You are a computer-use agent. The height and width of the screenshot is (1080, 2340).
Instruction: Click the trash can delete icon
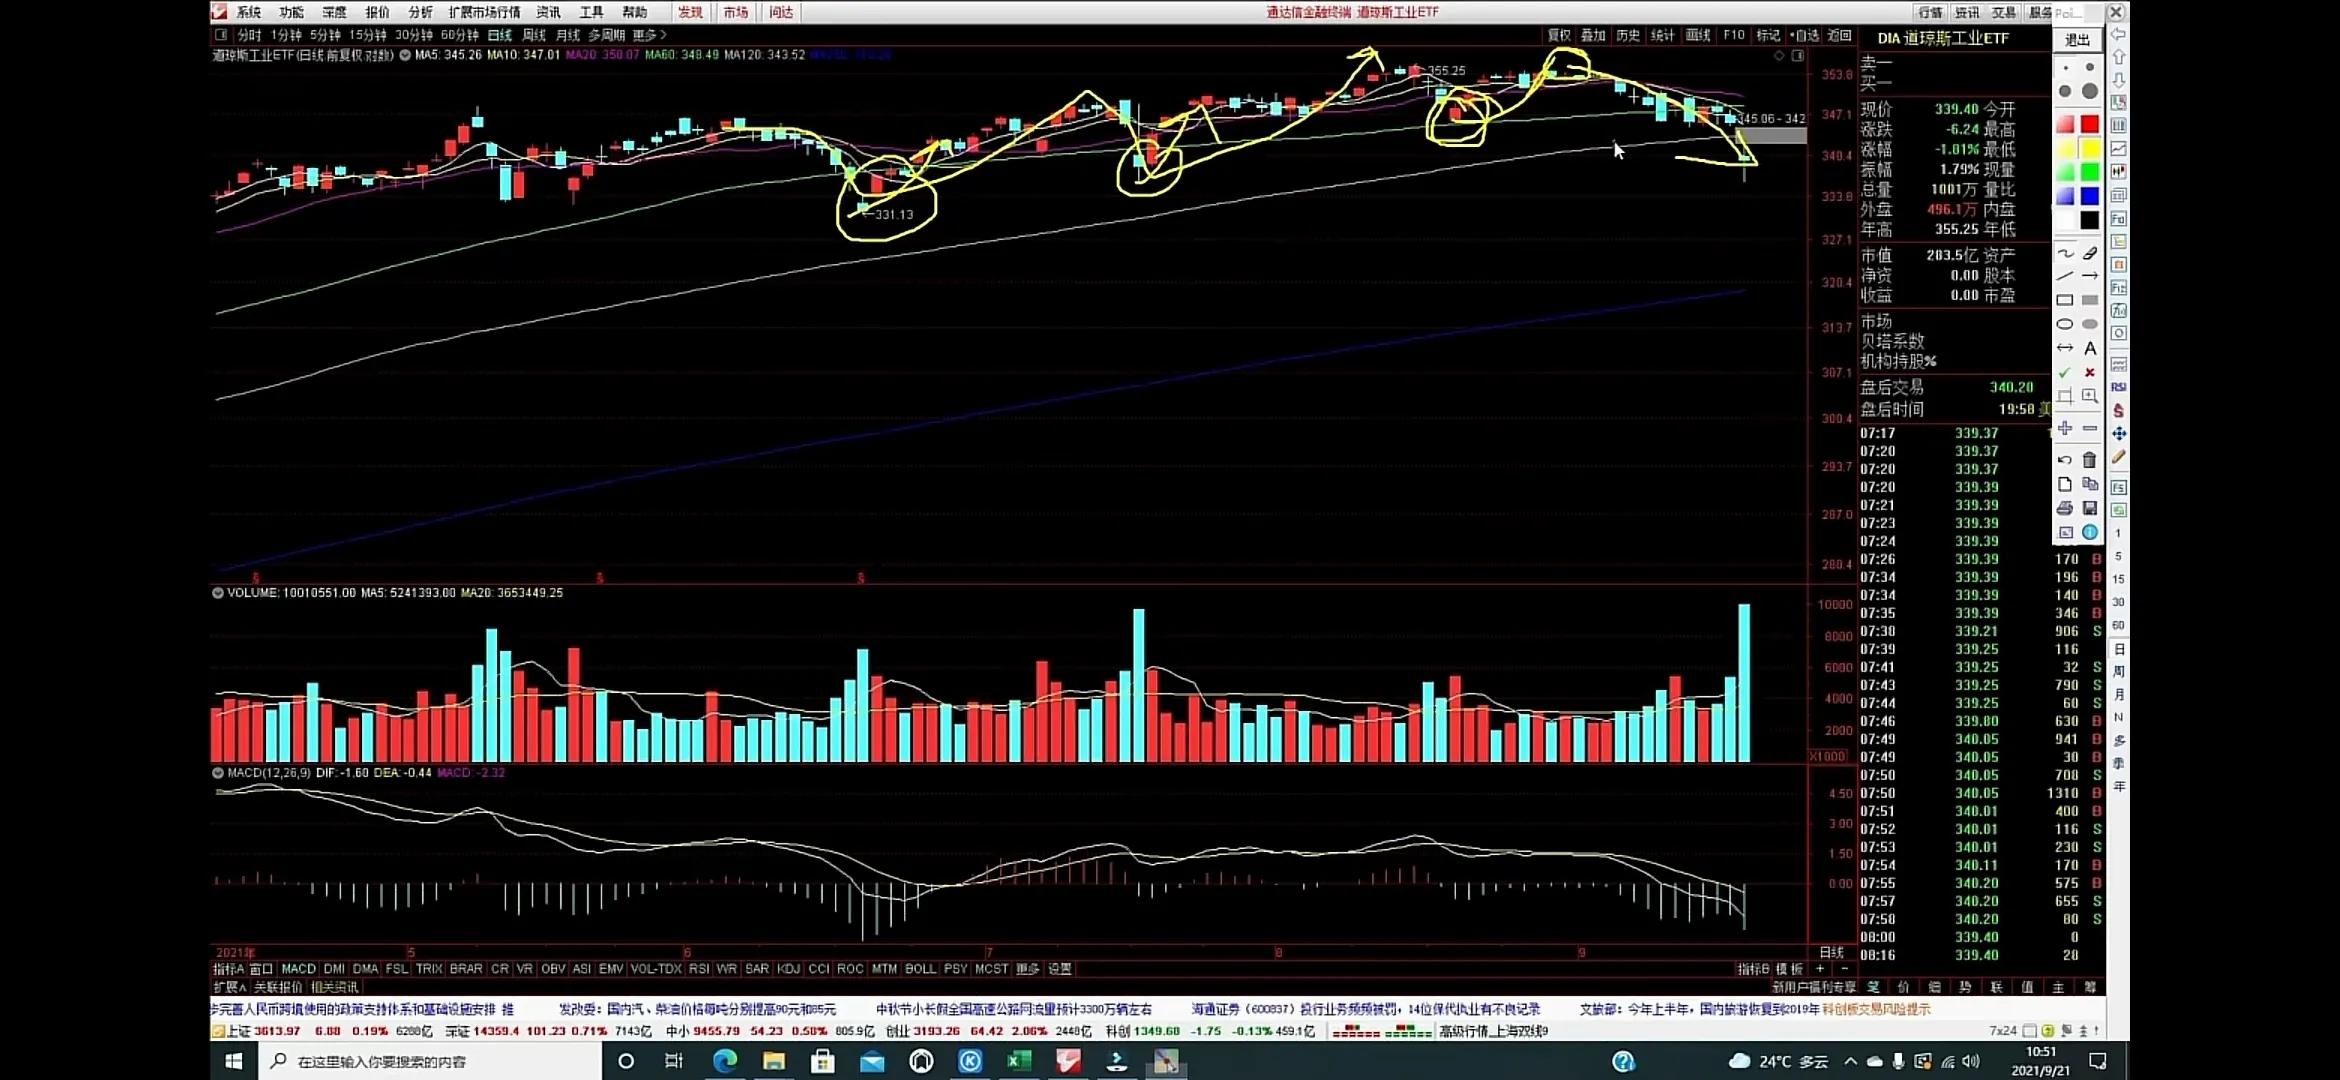click(x=2090, y=460)
